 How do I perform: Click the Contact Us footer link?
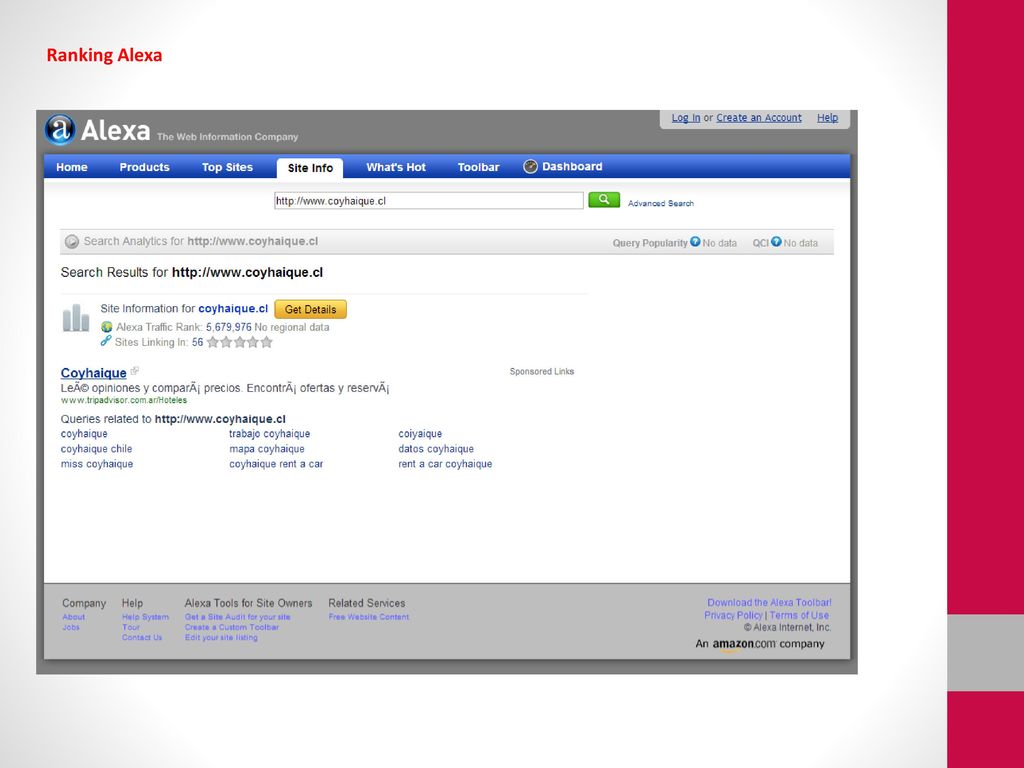142,637
